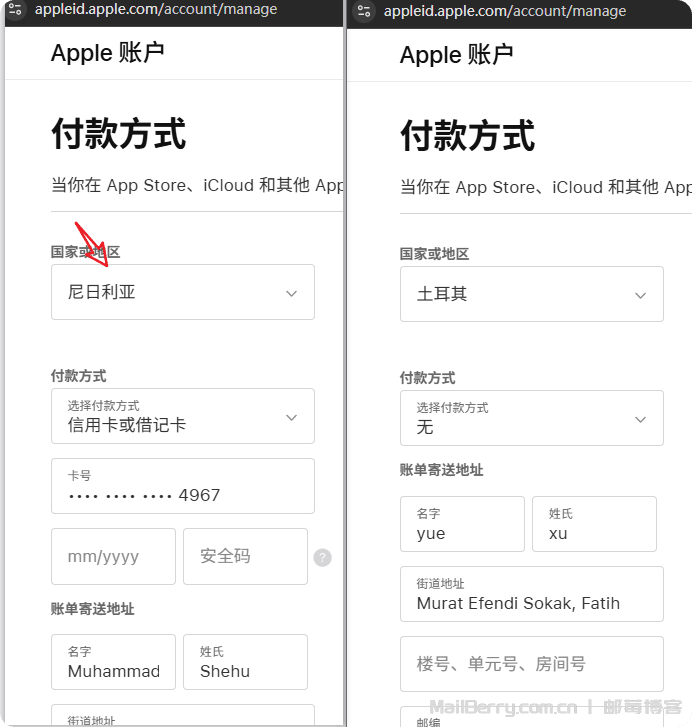
Task: Click the 楼号、单元号、房间号 apartment field
Action: point(532,664)
